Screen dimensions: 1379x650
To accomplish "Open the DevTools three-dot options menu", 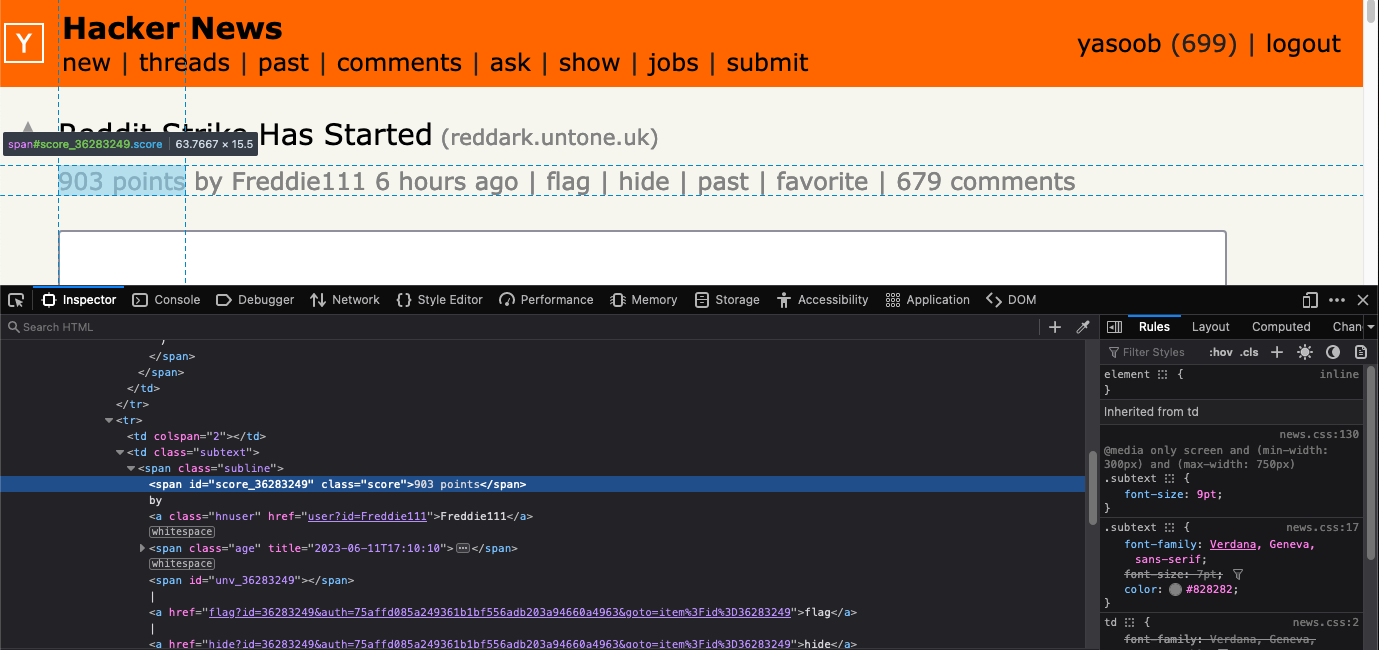I will point(1337,300).
